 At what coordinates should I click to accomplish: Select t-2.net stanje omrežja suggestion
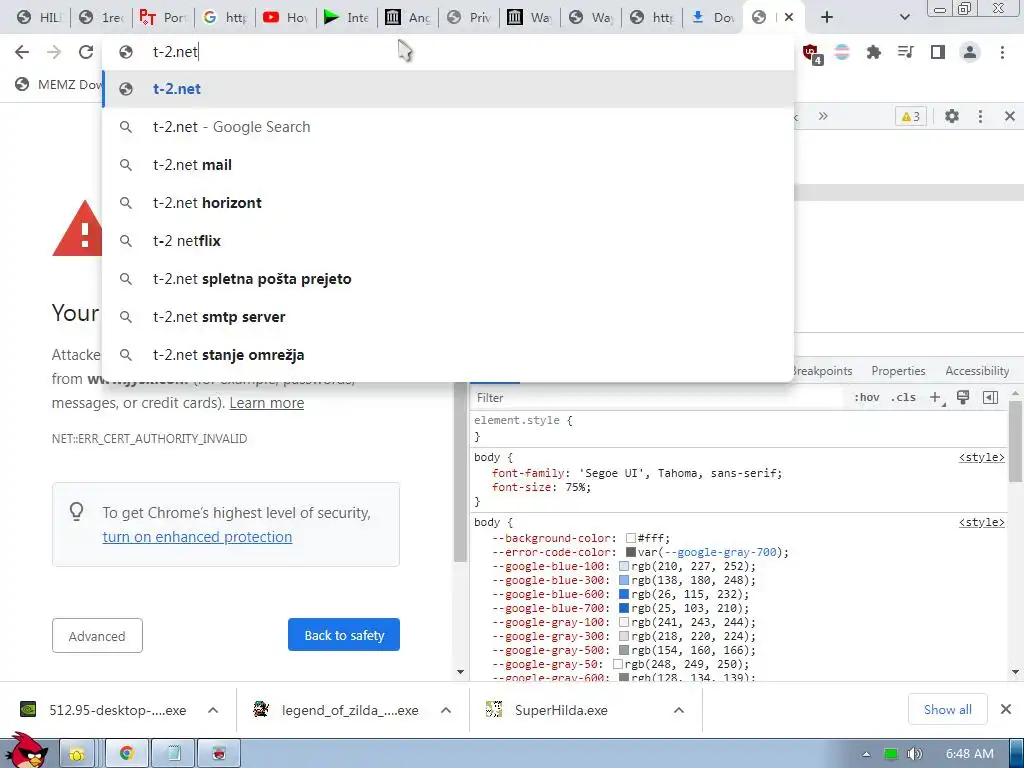(449, 355)
